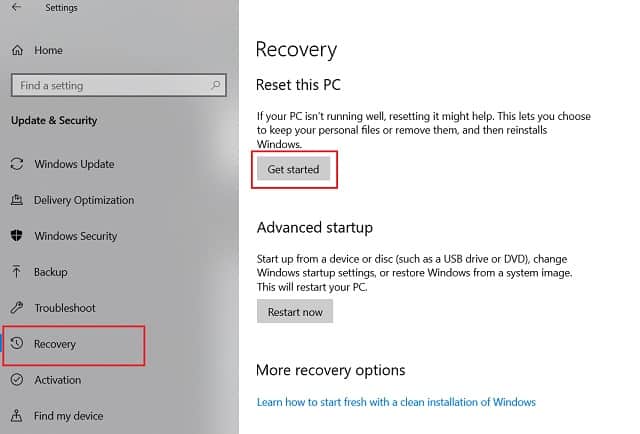Click inside the Find a setting field
This screenshot has width=640, height=434.
[118, 85]
